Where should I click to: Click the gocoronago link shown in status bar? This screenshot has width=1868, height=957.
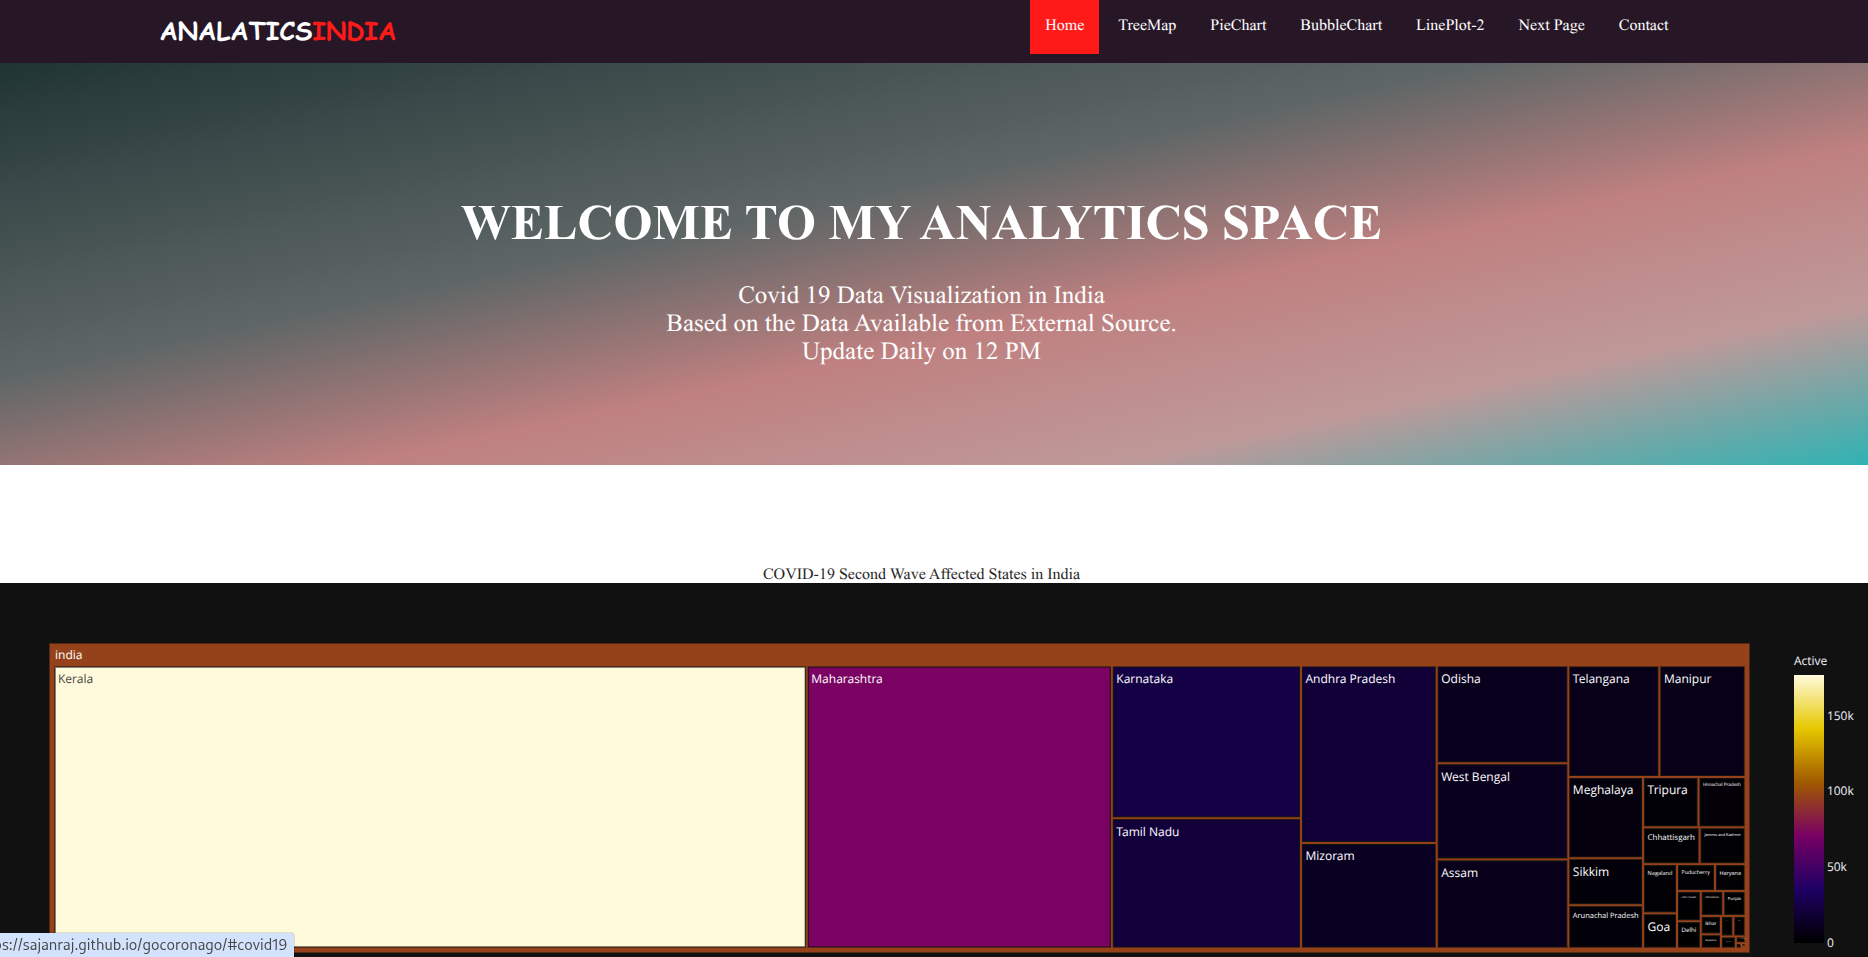point(145,944)
